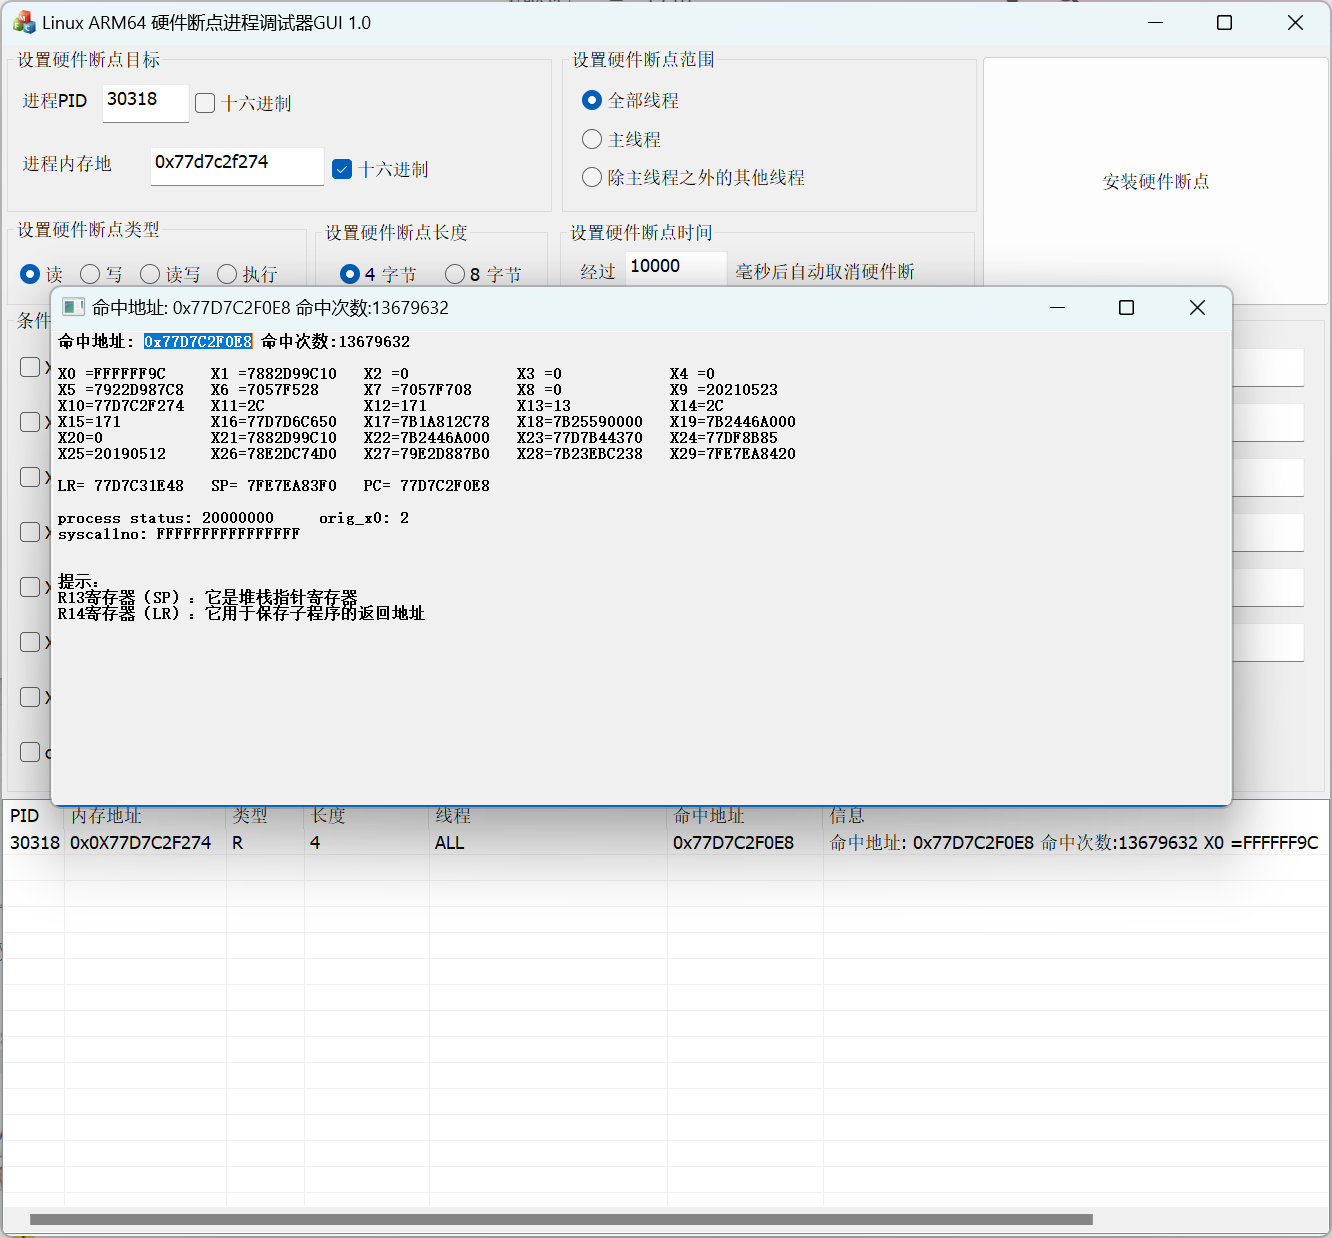The width and height of the screenshot is (1332, 1238).
Task: Maximize the hit address popup window
Action: click(1126, 308)
